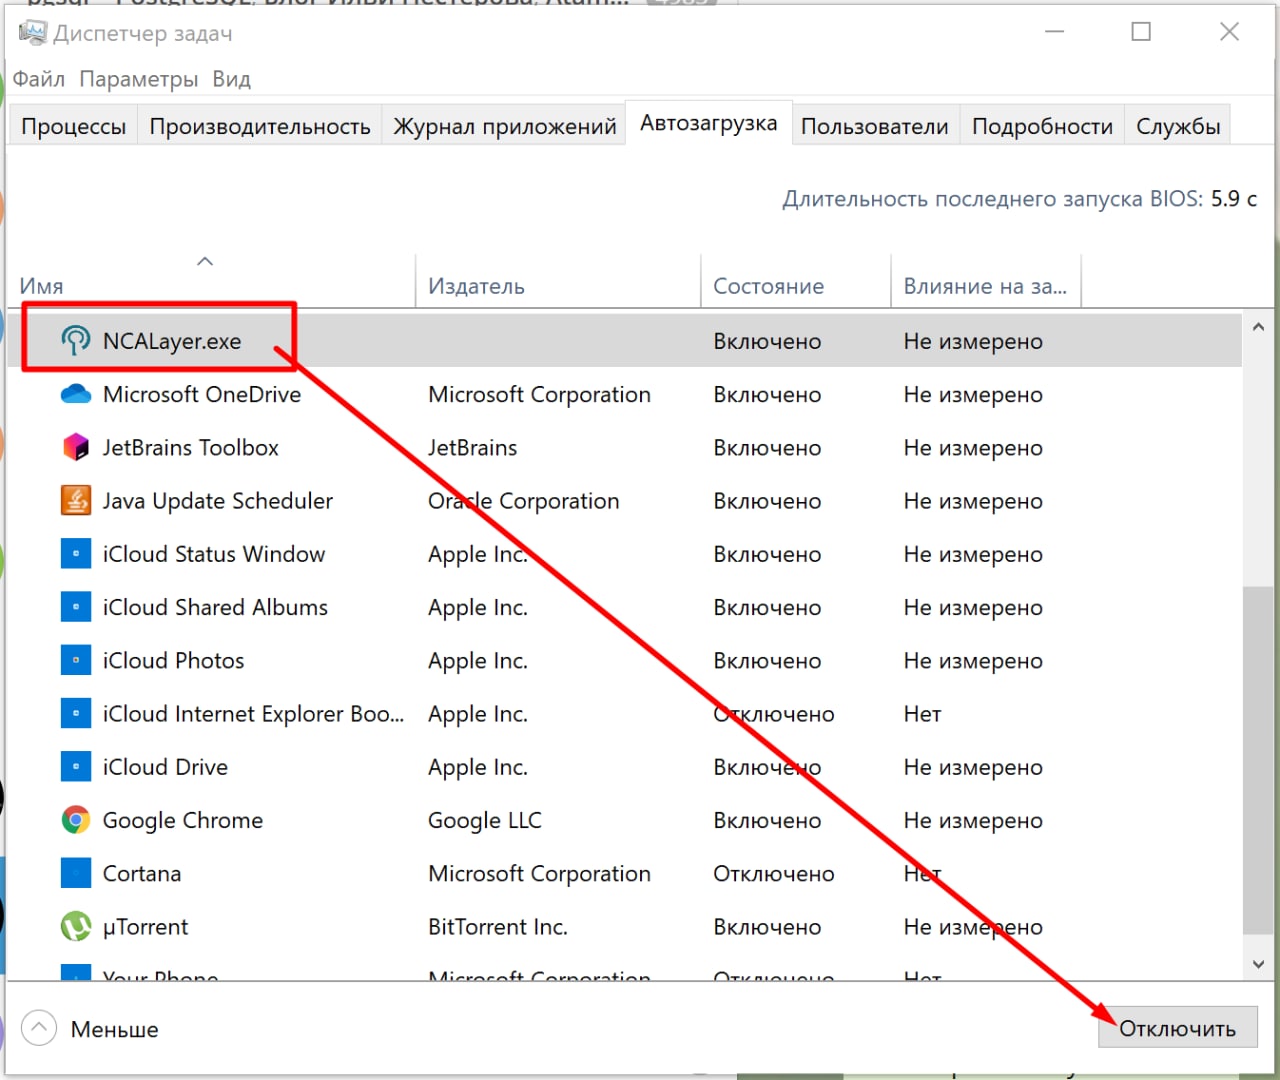Click the iCloud Drive icon
The image size is (1280, 1080).
point(75,766)
